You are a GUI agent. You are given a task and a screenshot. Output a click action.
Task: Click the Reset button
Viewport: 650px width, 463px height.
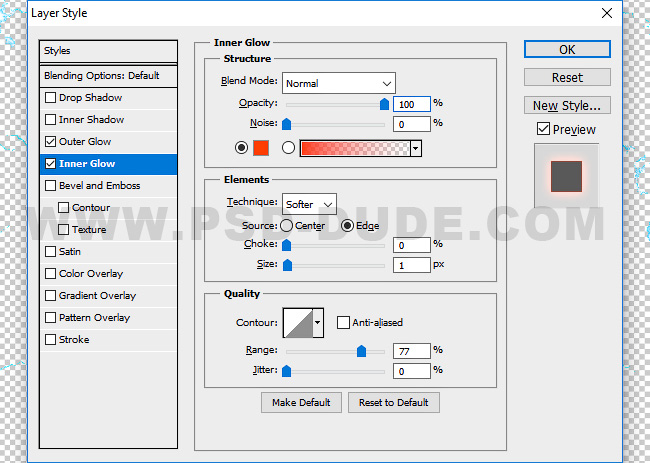click(x=567, y=78)
